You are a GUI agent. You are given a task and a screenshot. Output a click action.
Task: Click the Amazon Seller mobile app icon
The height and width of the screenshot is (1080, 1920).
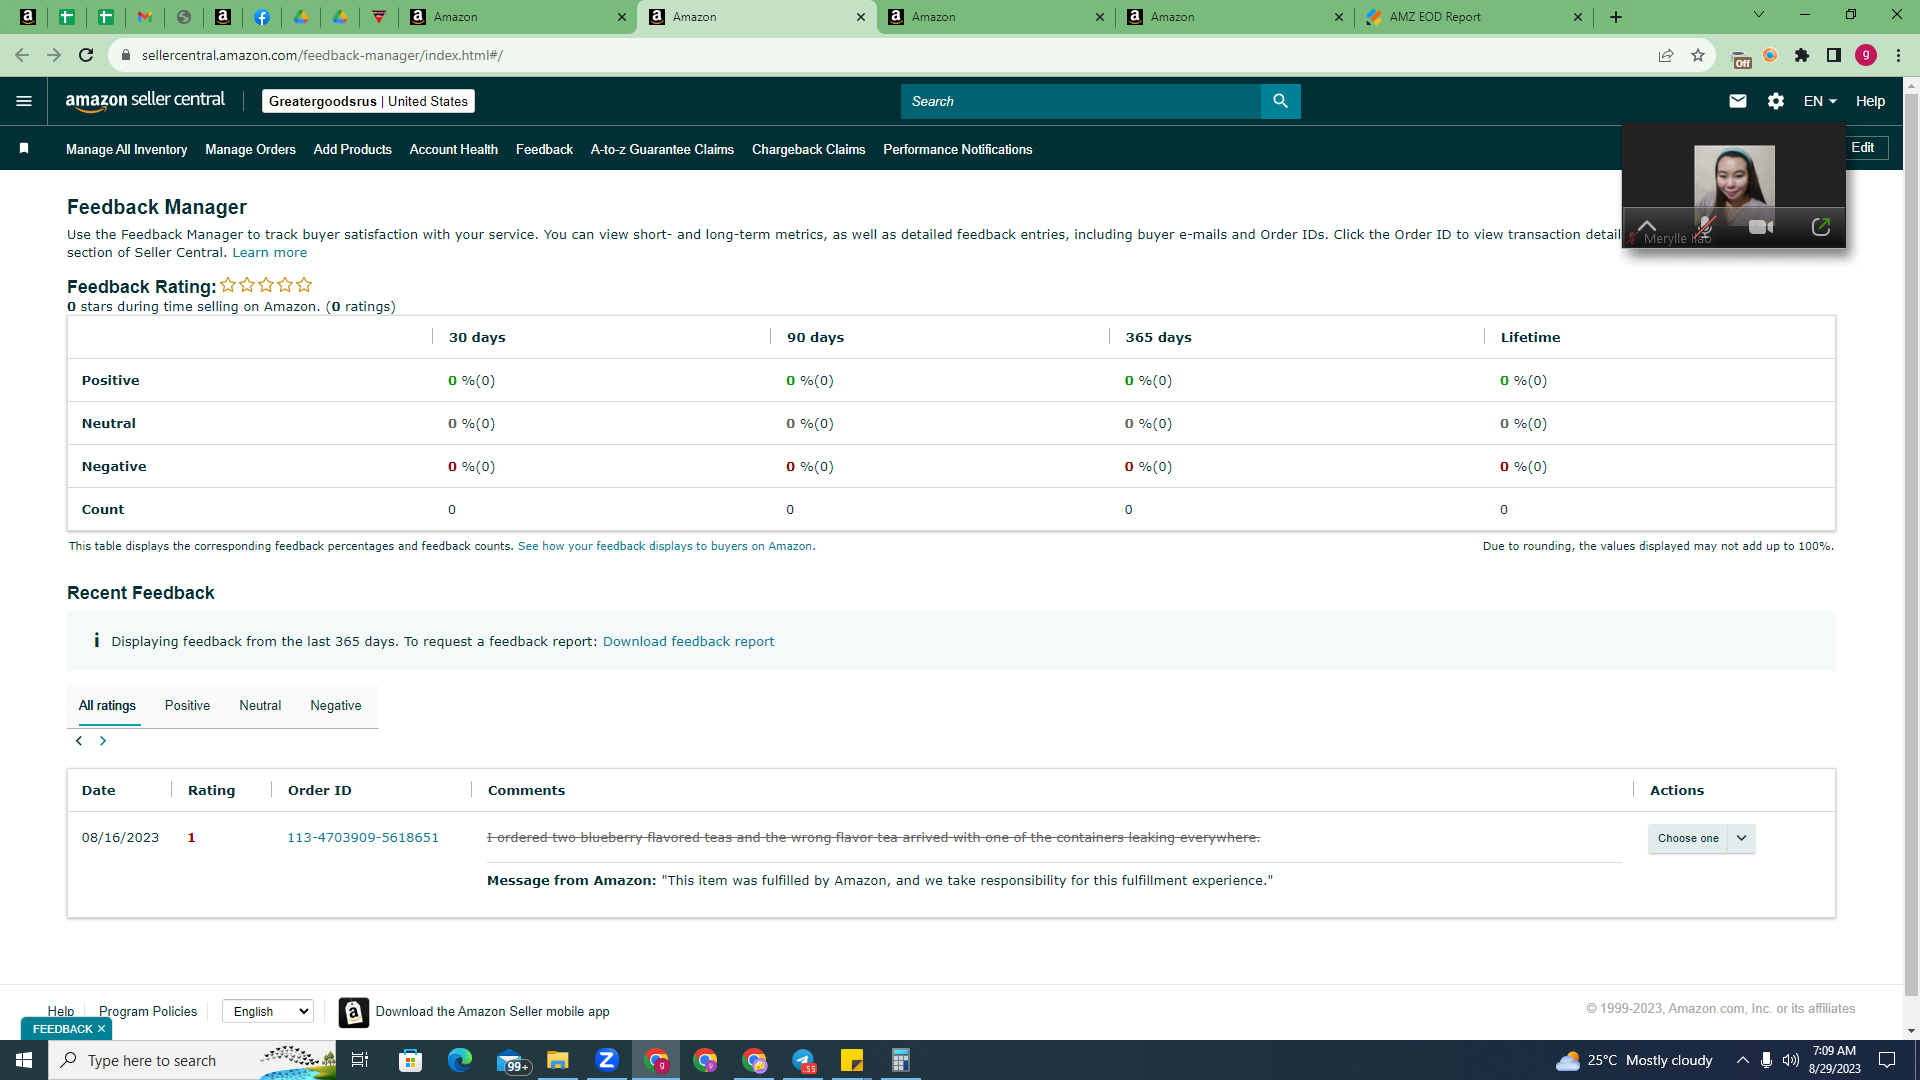[353, 1012]
